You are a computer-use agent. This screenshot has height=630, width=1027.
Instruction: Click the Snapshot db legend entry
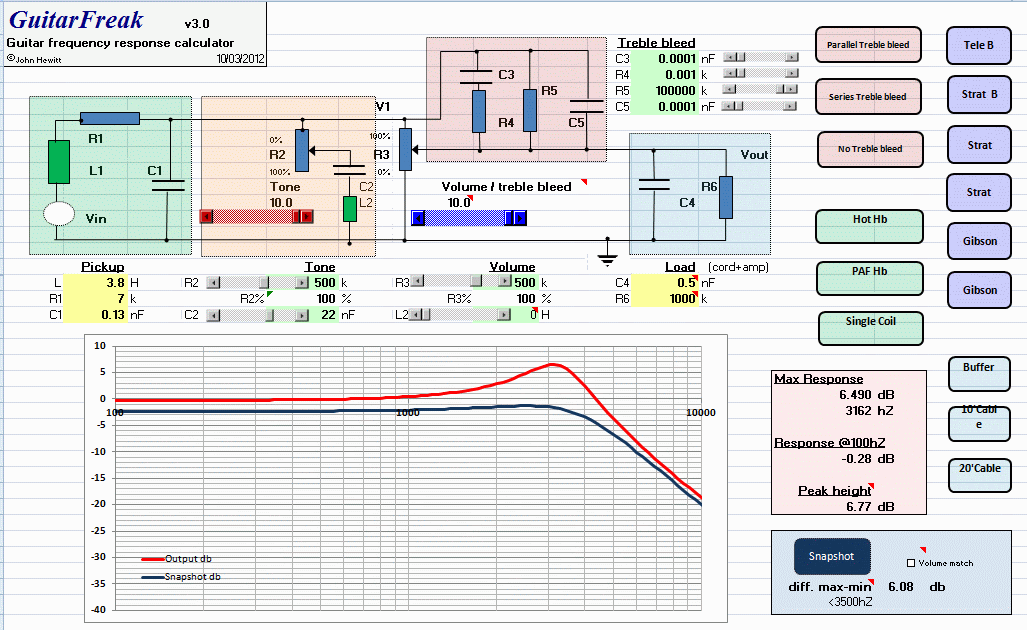point(181,577)
